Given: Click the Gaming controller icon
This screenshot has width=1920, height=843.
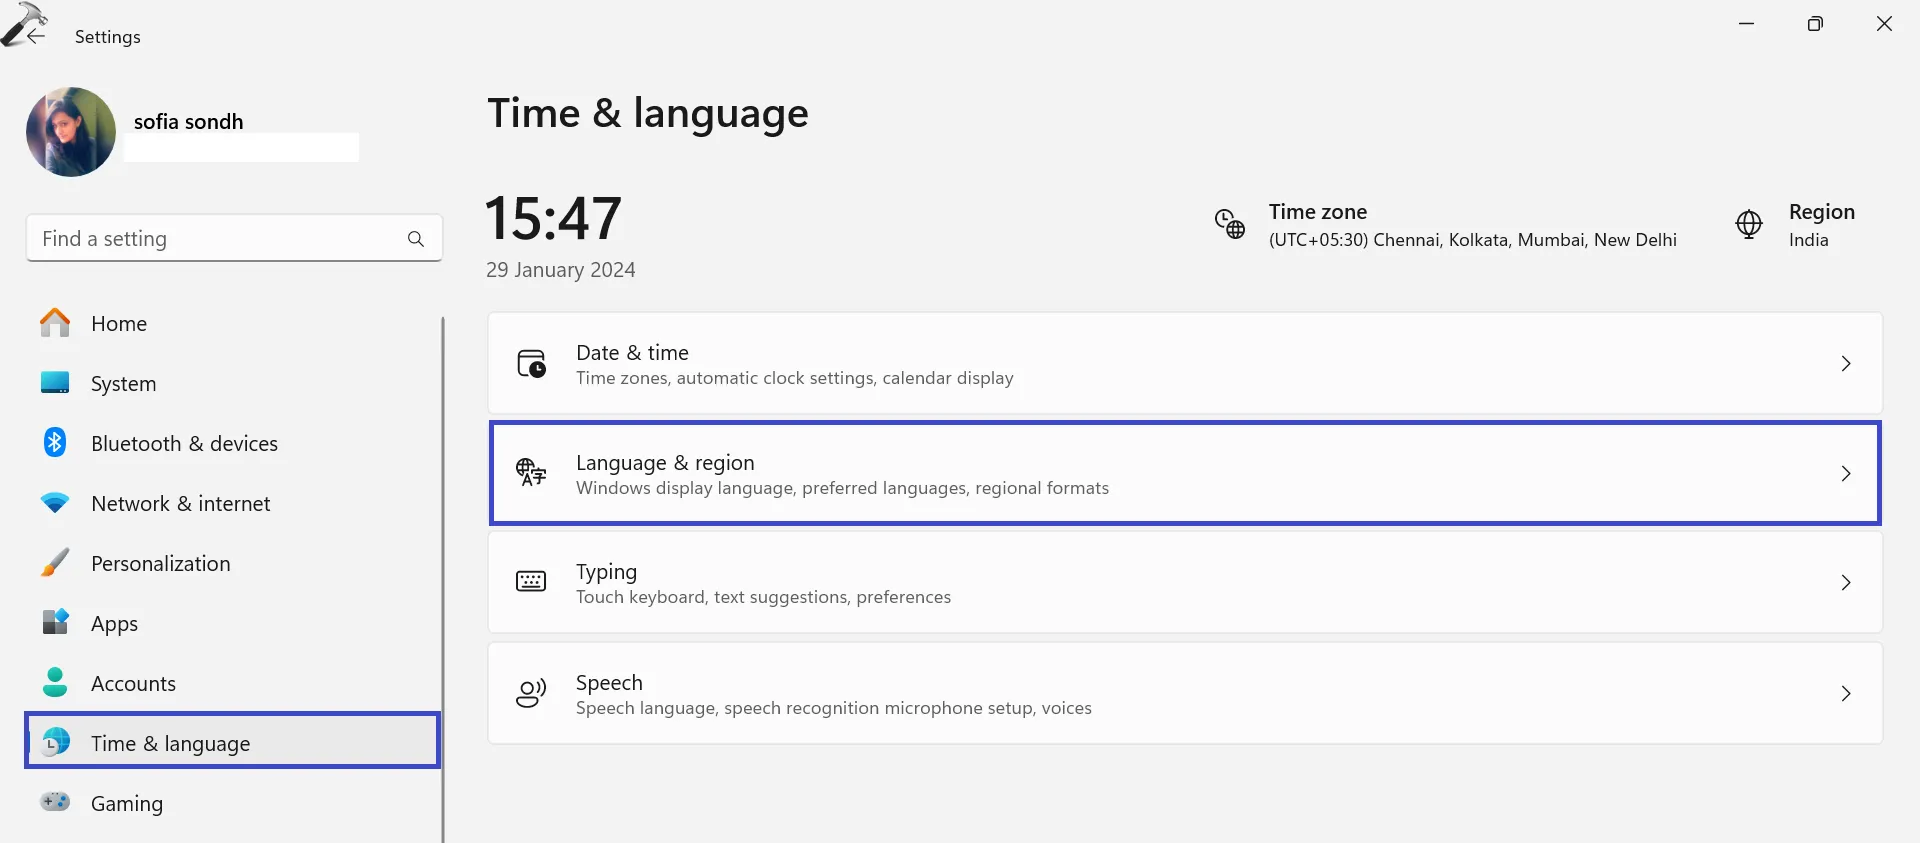Looking at the screenshot, I should pyautogui.click(x=55, y=802).
